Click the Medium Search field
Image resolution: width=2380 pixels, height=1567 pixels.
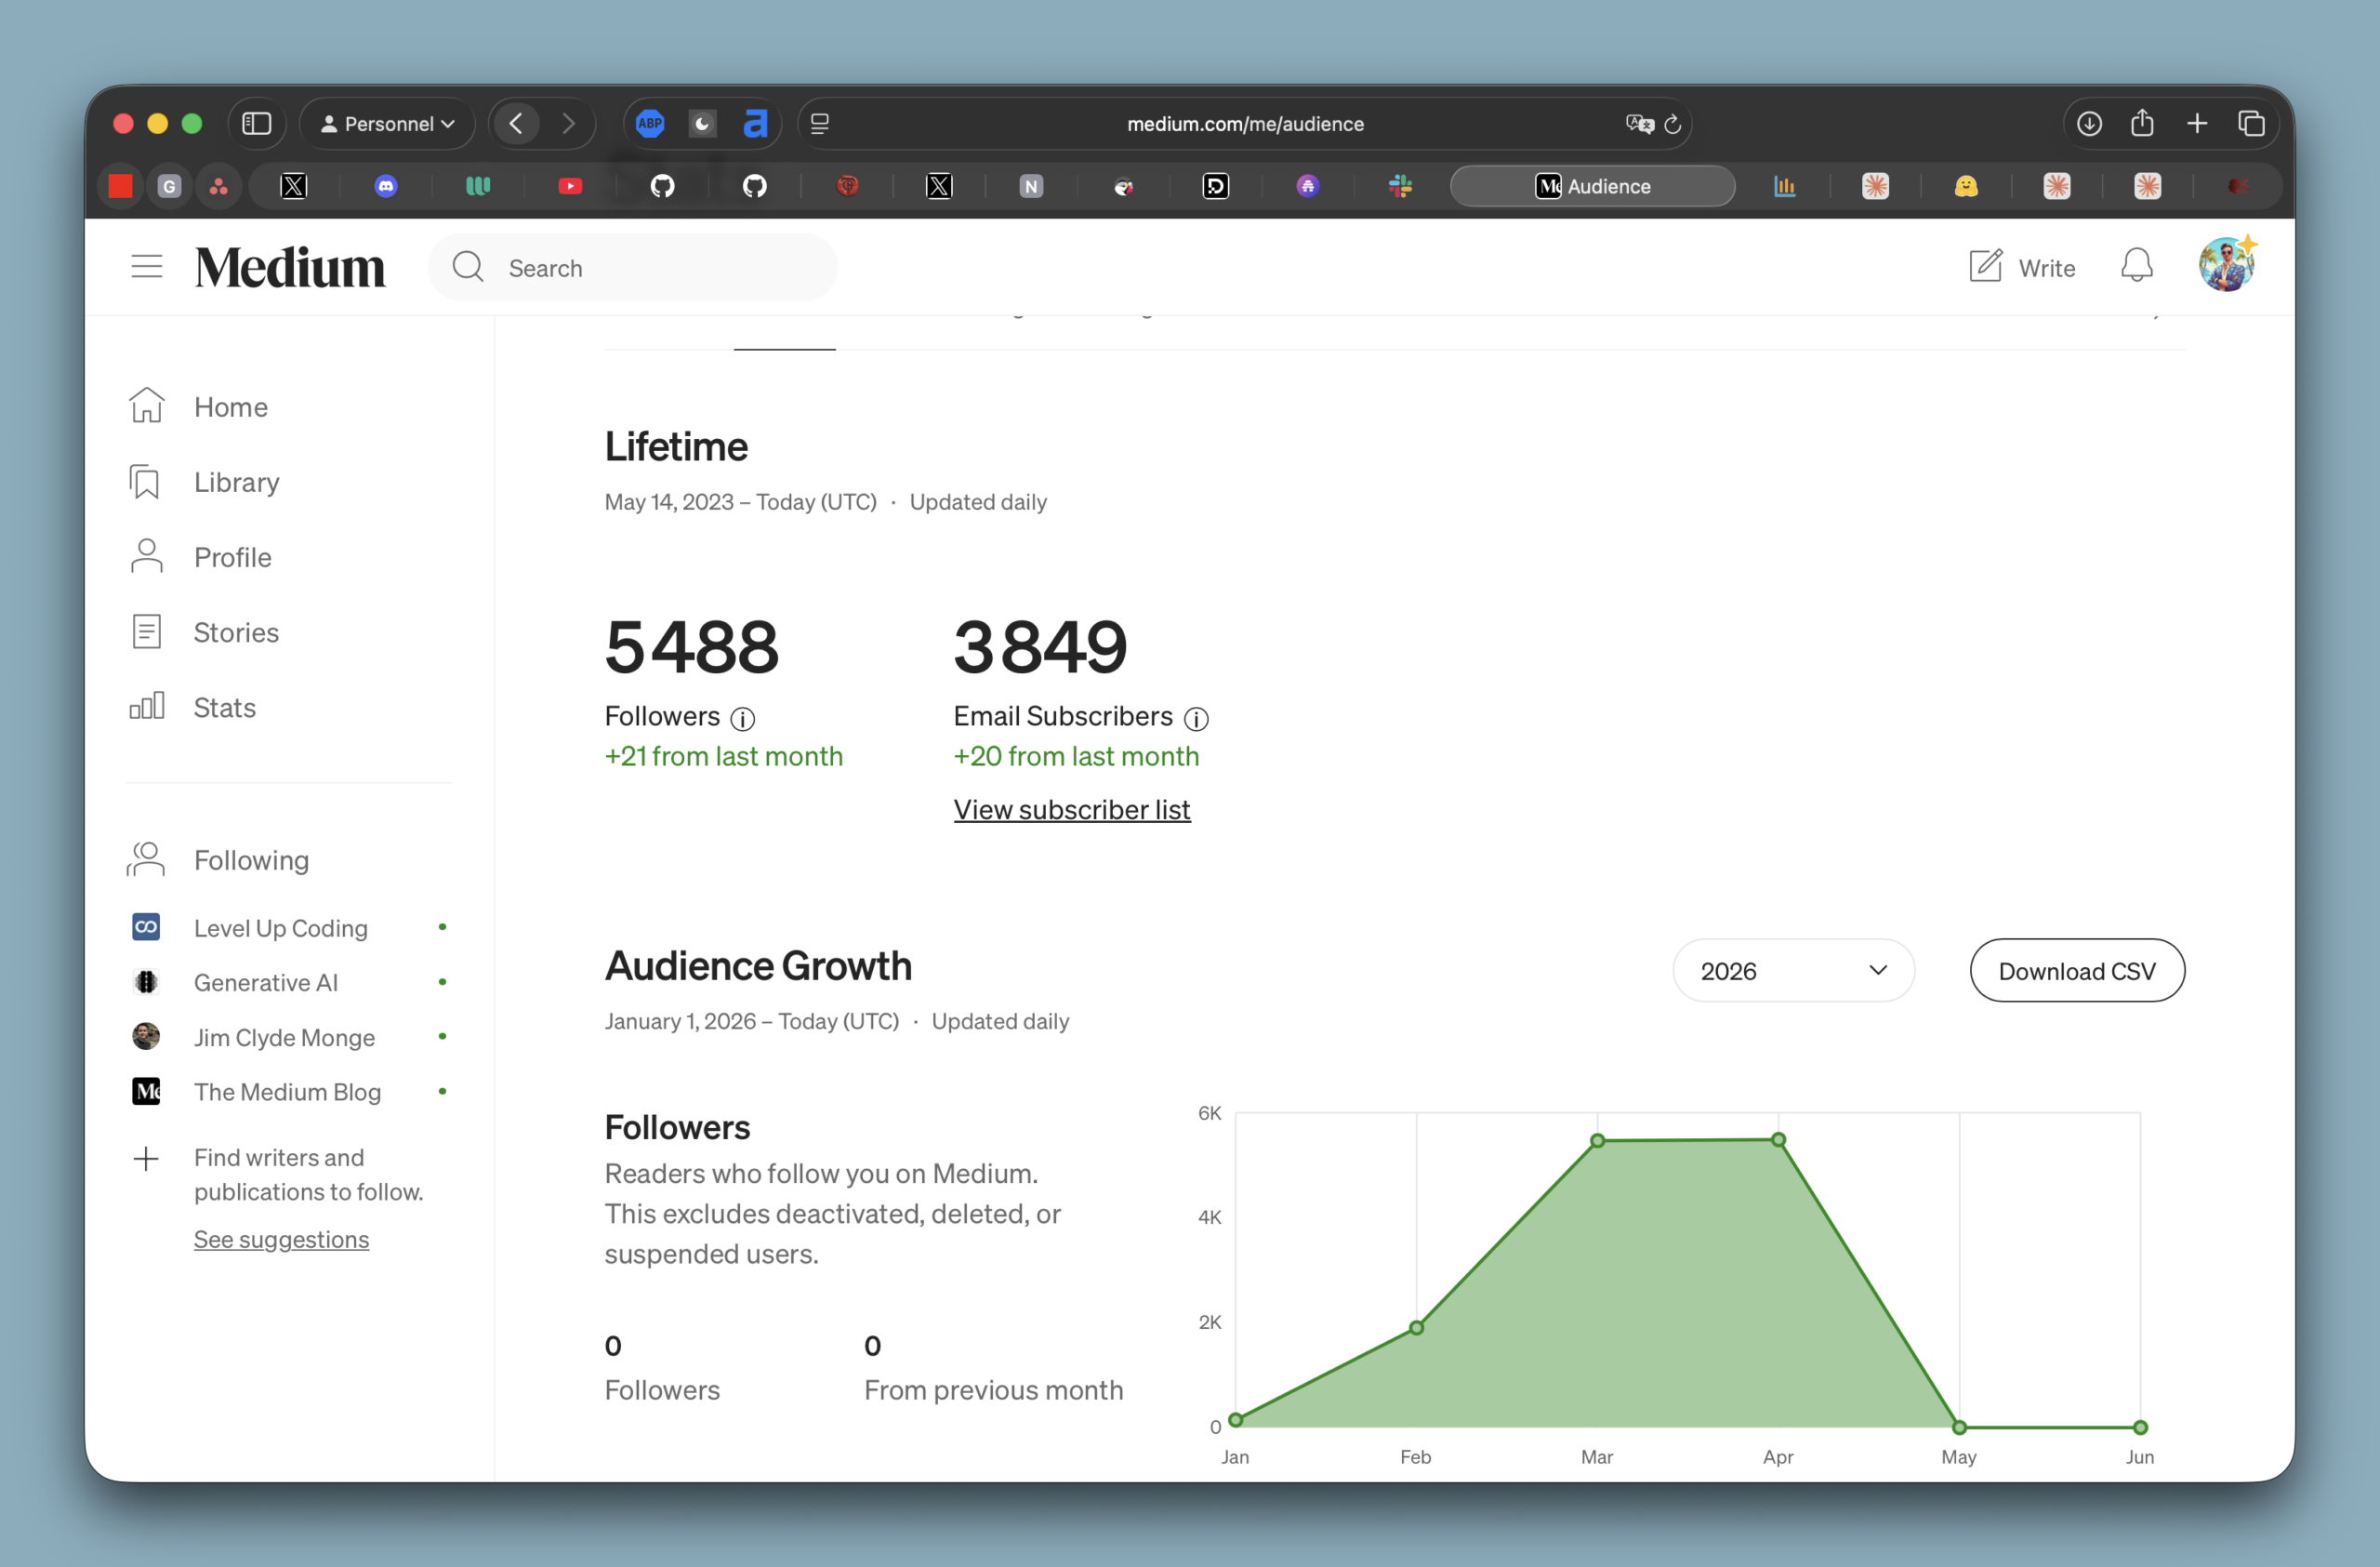click(633, 268)
